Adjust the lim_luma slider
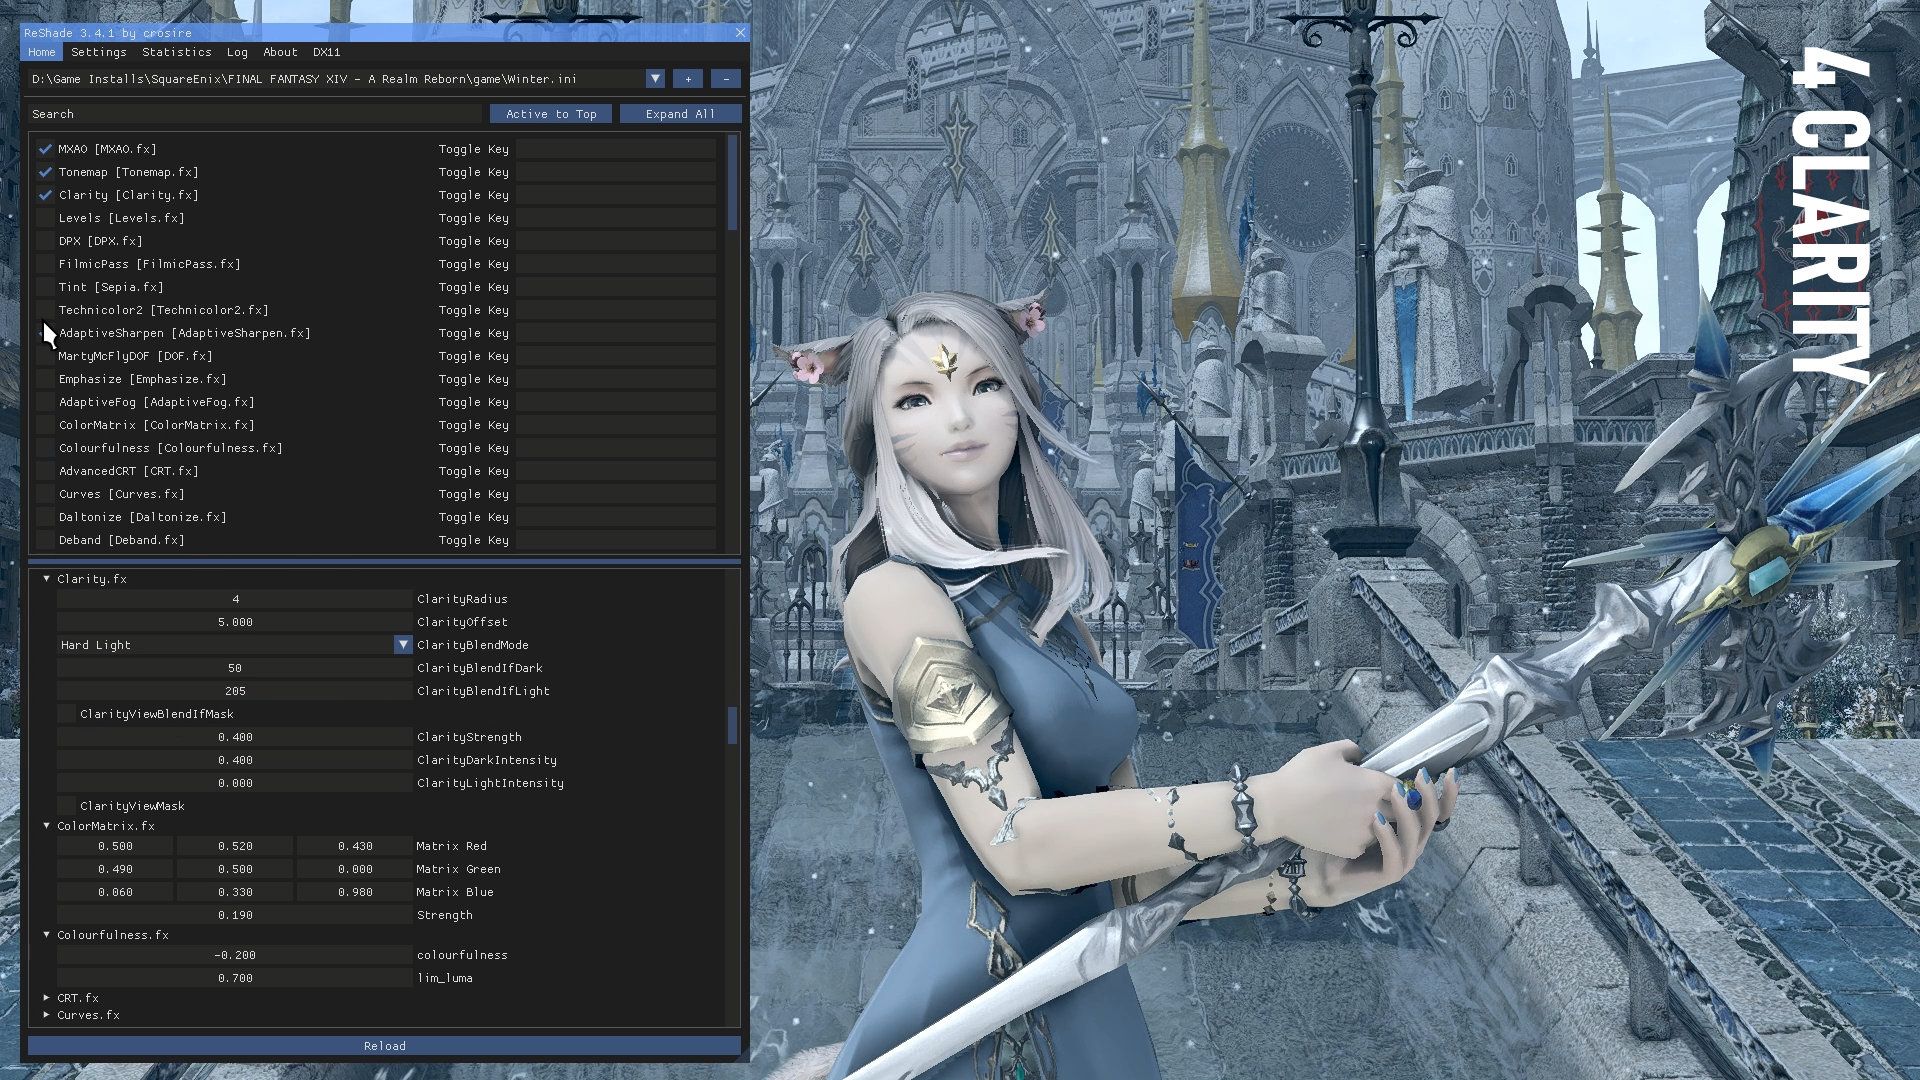Viewport: 1920px width, 1080px height. coord(235,978)
